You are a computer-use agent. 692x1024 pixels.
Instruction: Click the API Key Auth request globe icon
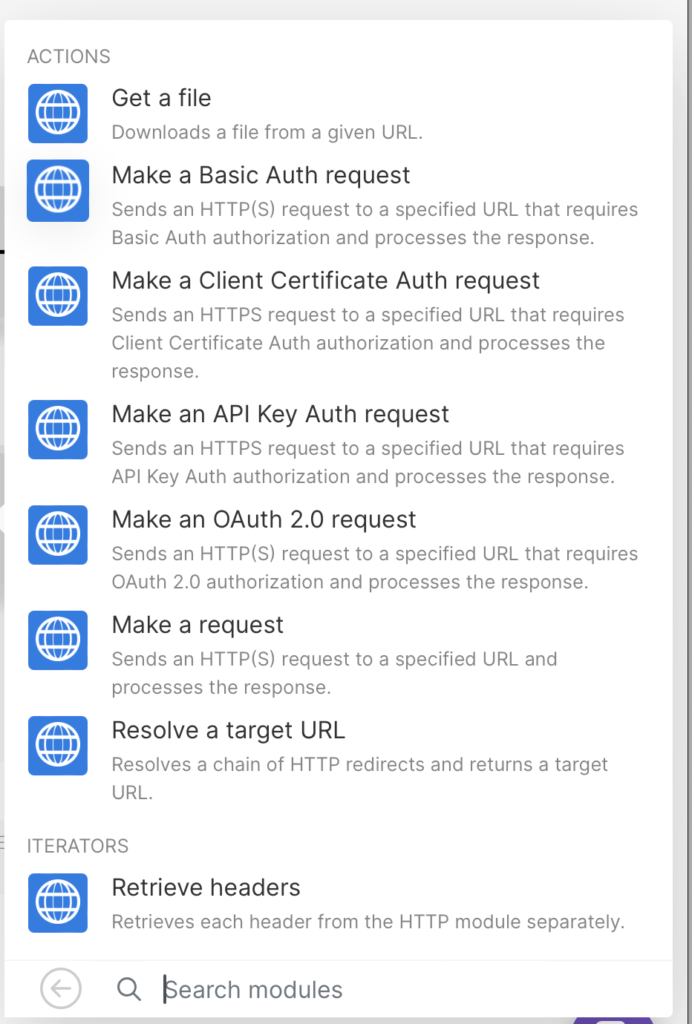(58, 429)
